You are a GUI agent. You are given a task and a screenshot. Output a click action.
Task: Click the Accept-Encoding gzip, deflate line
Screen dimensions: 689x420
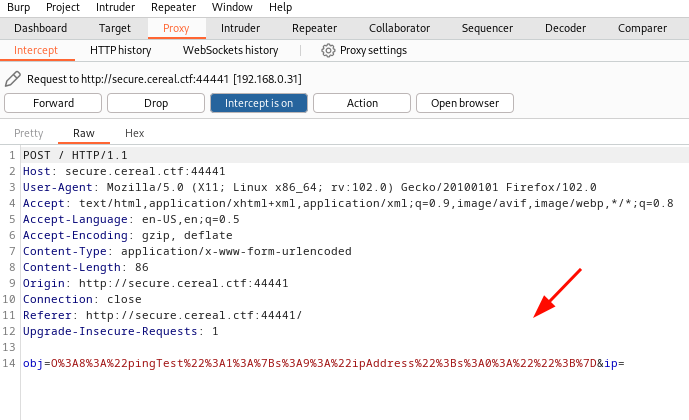[x=127, y=235]
